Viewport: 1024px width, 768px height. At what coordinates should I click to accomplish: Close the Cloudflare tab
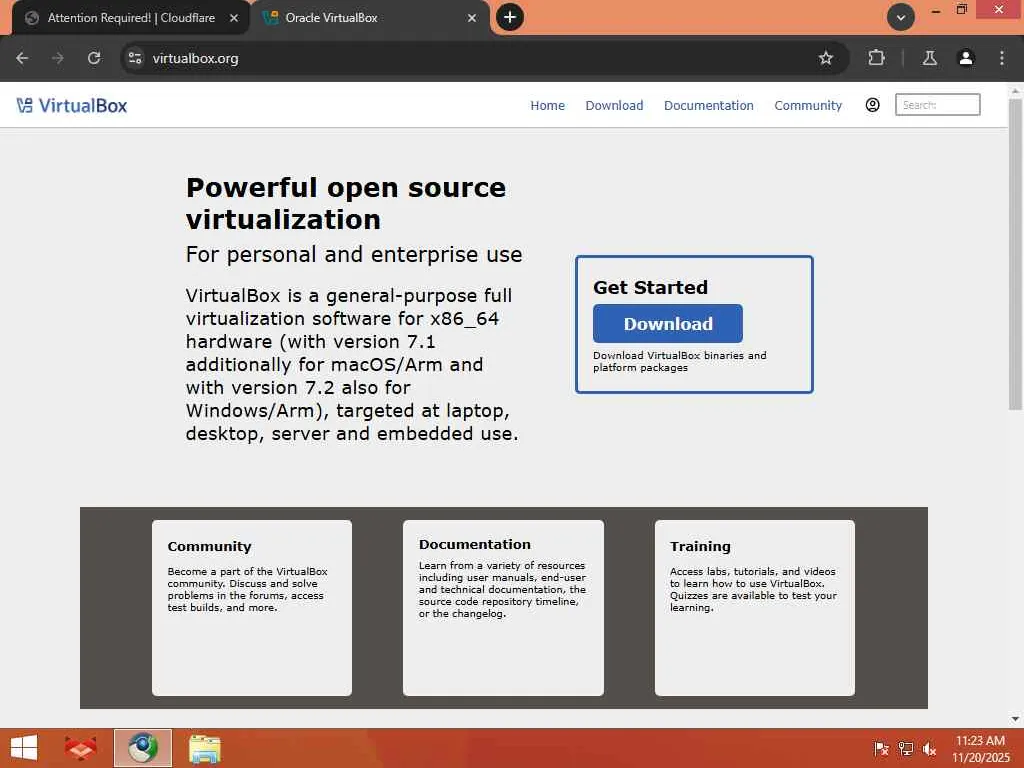[x=234, y=18]
